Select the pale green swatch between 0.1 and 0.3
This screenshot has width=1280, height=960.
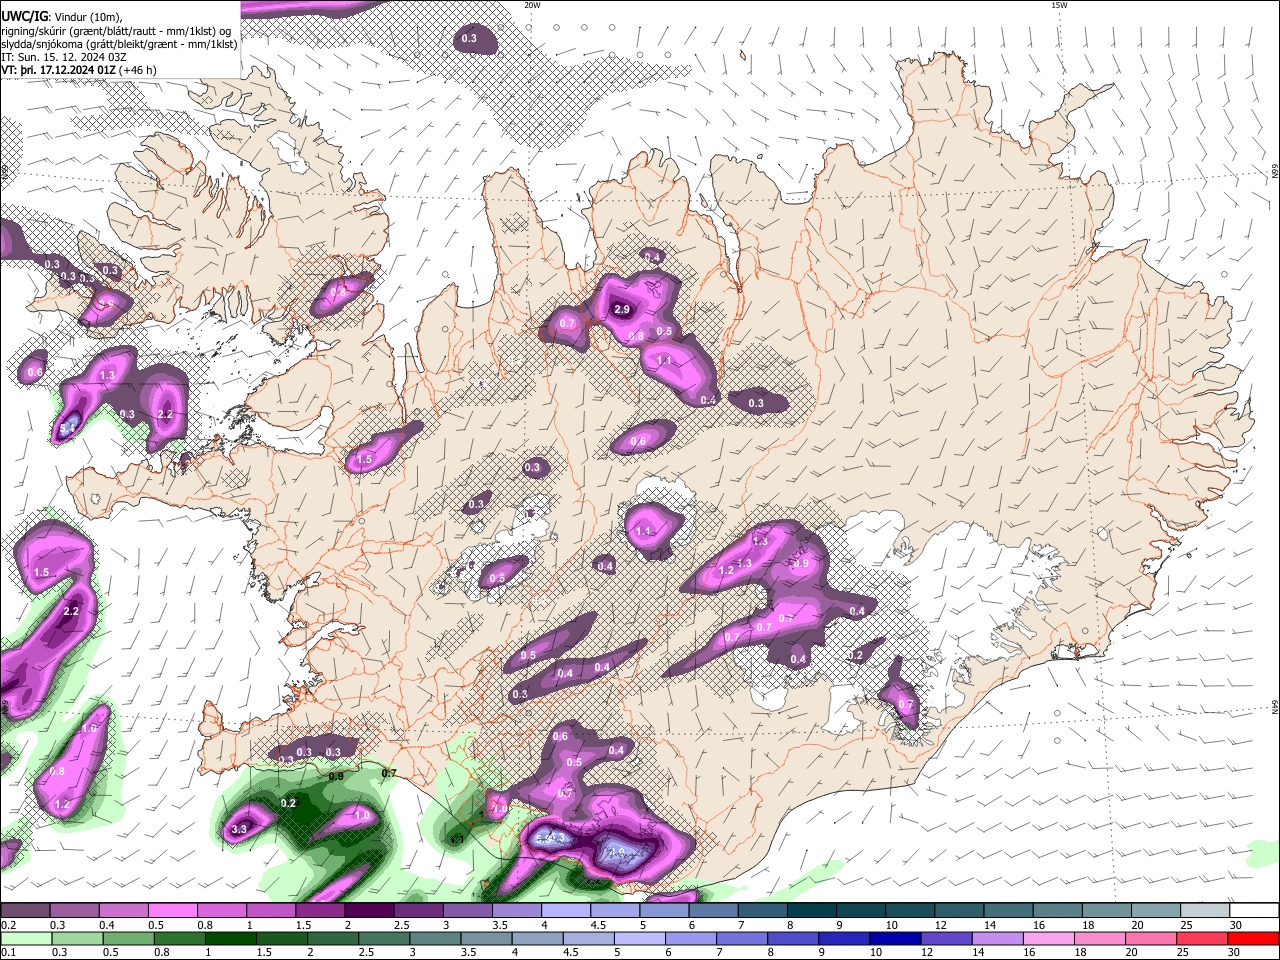click(26, 938)
